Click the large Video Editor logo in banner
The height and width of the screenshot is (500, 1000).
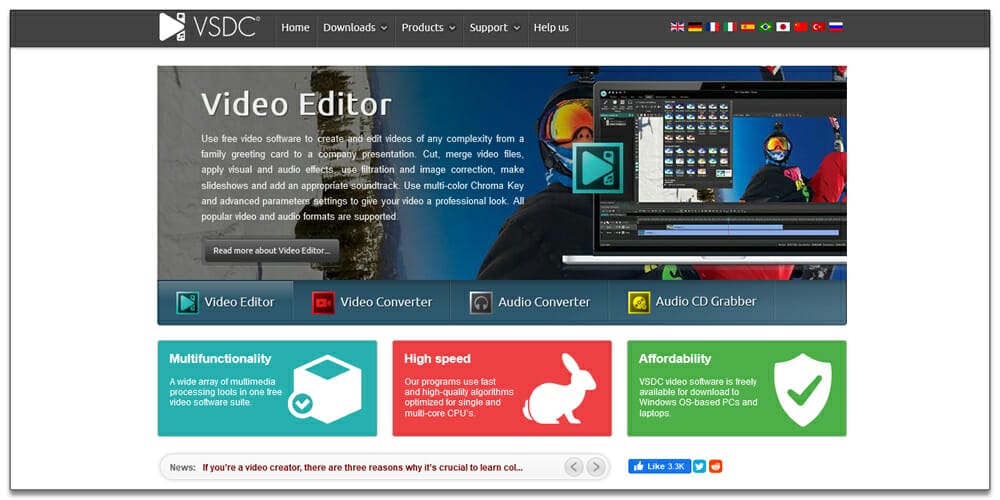pos(597,168)
